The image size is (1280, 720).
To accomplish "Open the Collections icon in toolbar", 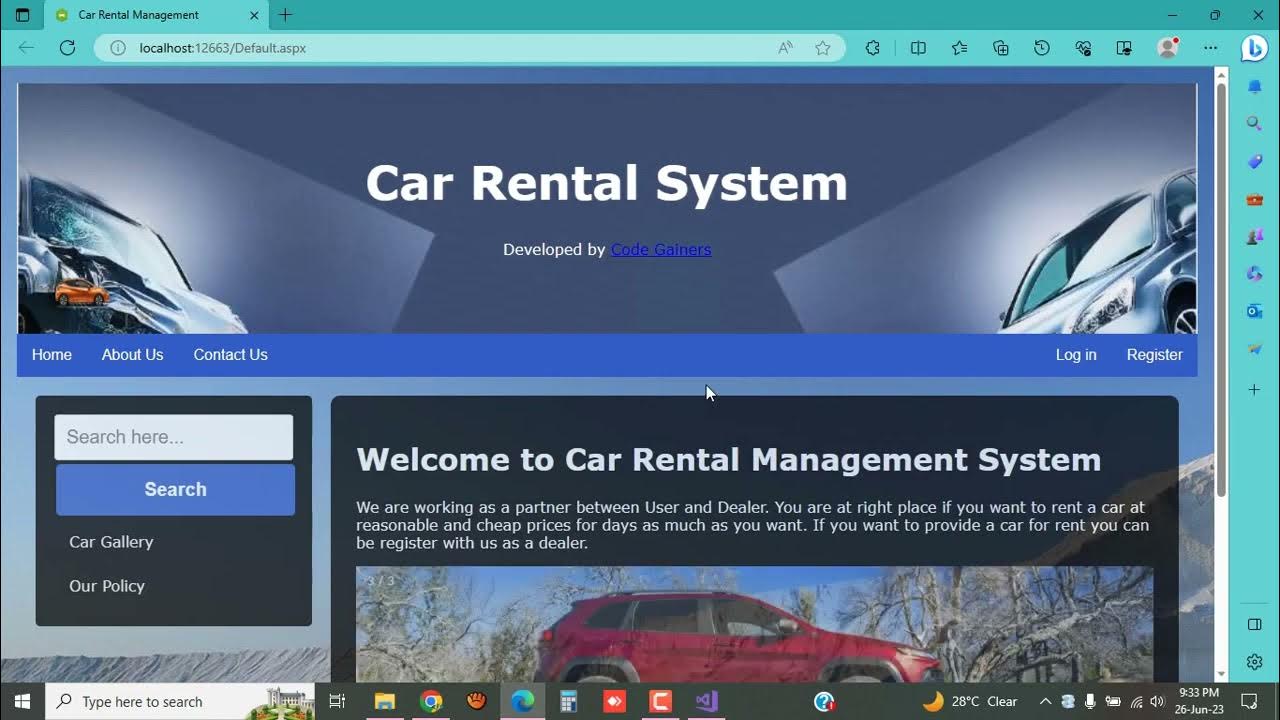I will pyautogui.click(x=1001, y=48).
